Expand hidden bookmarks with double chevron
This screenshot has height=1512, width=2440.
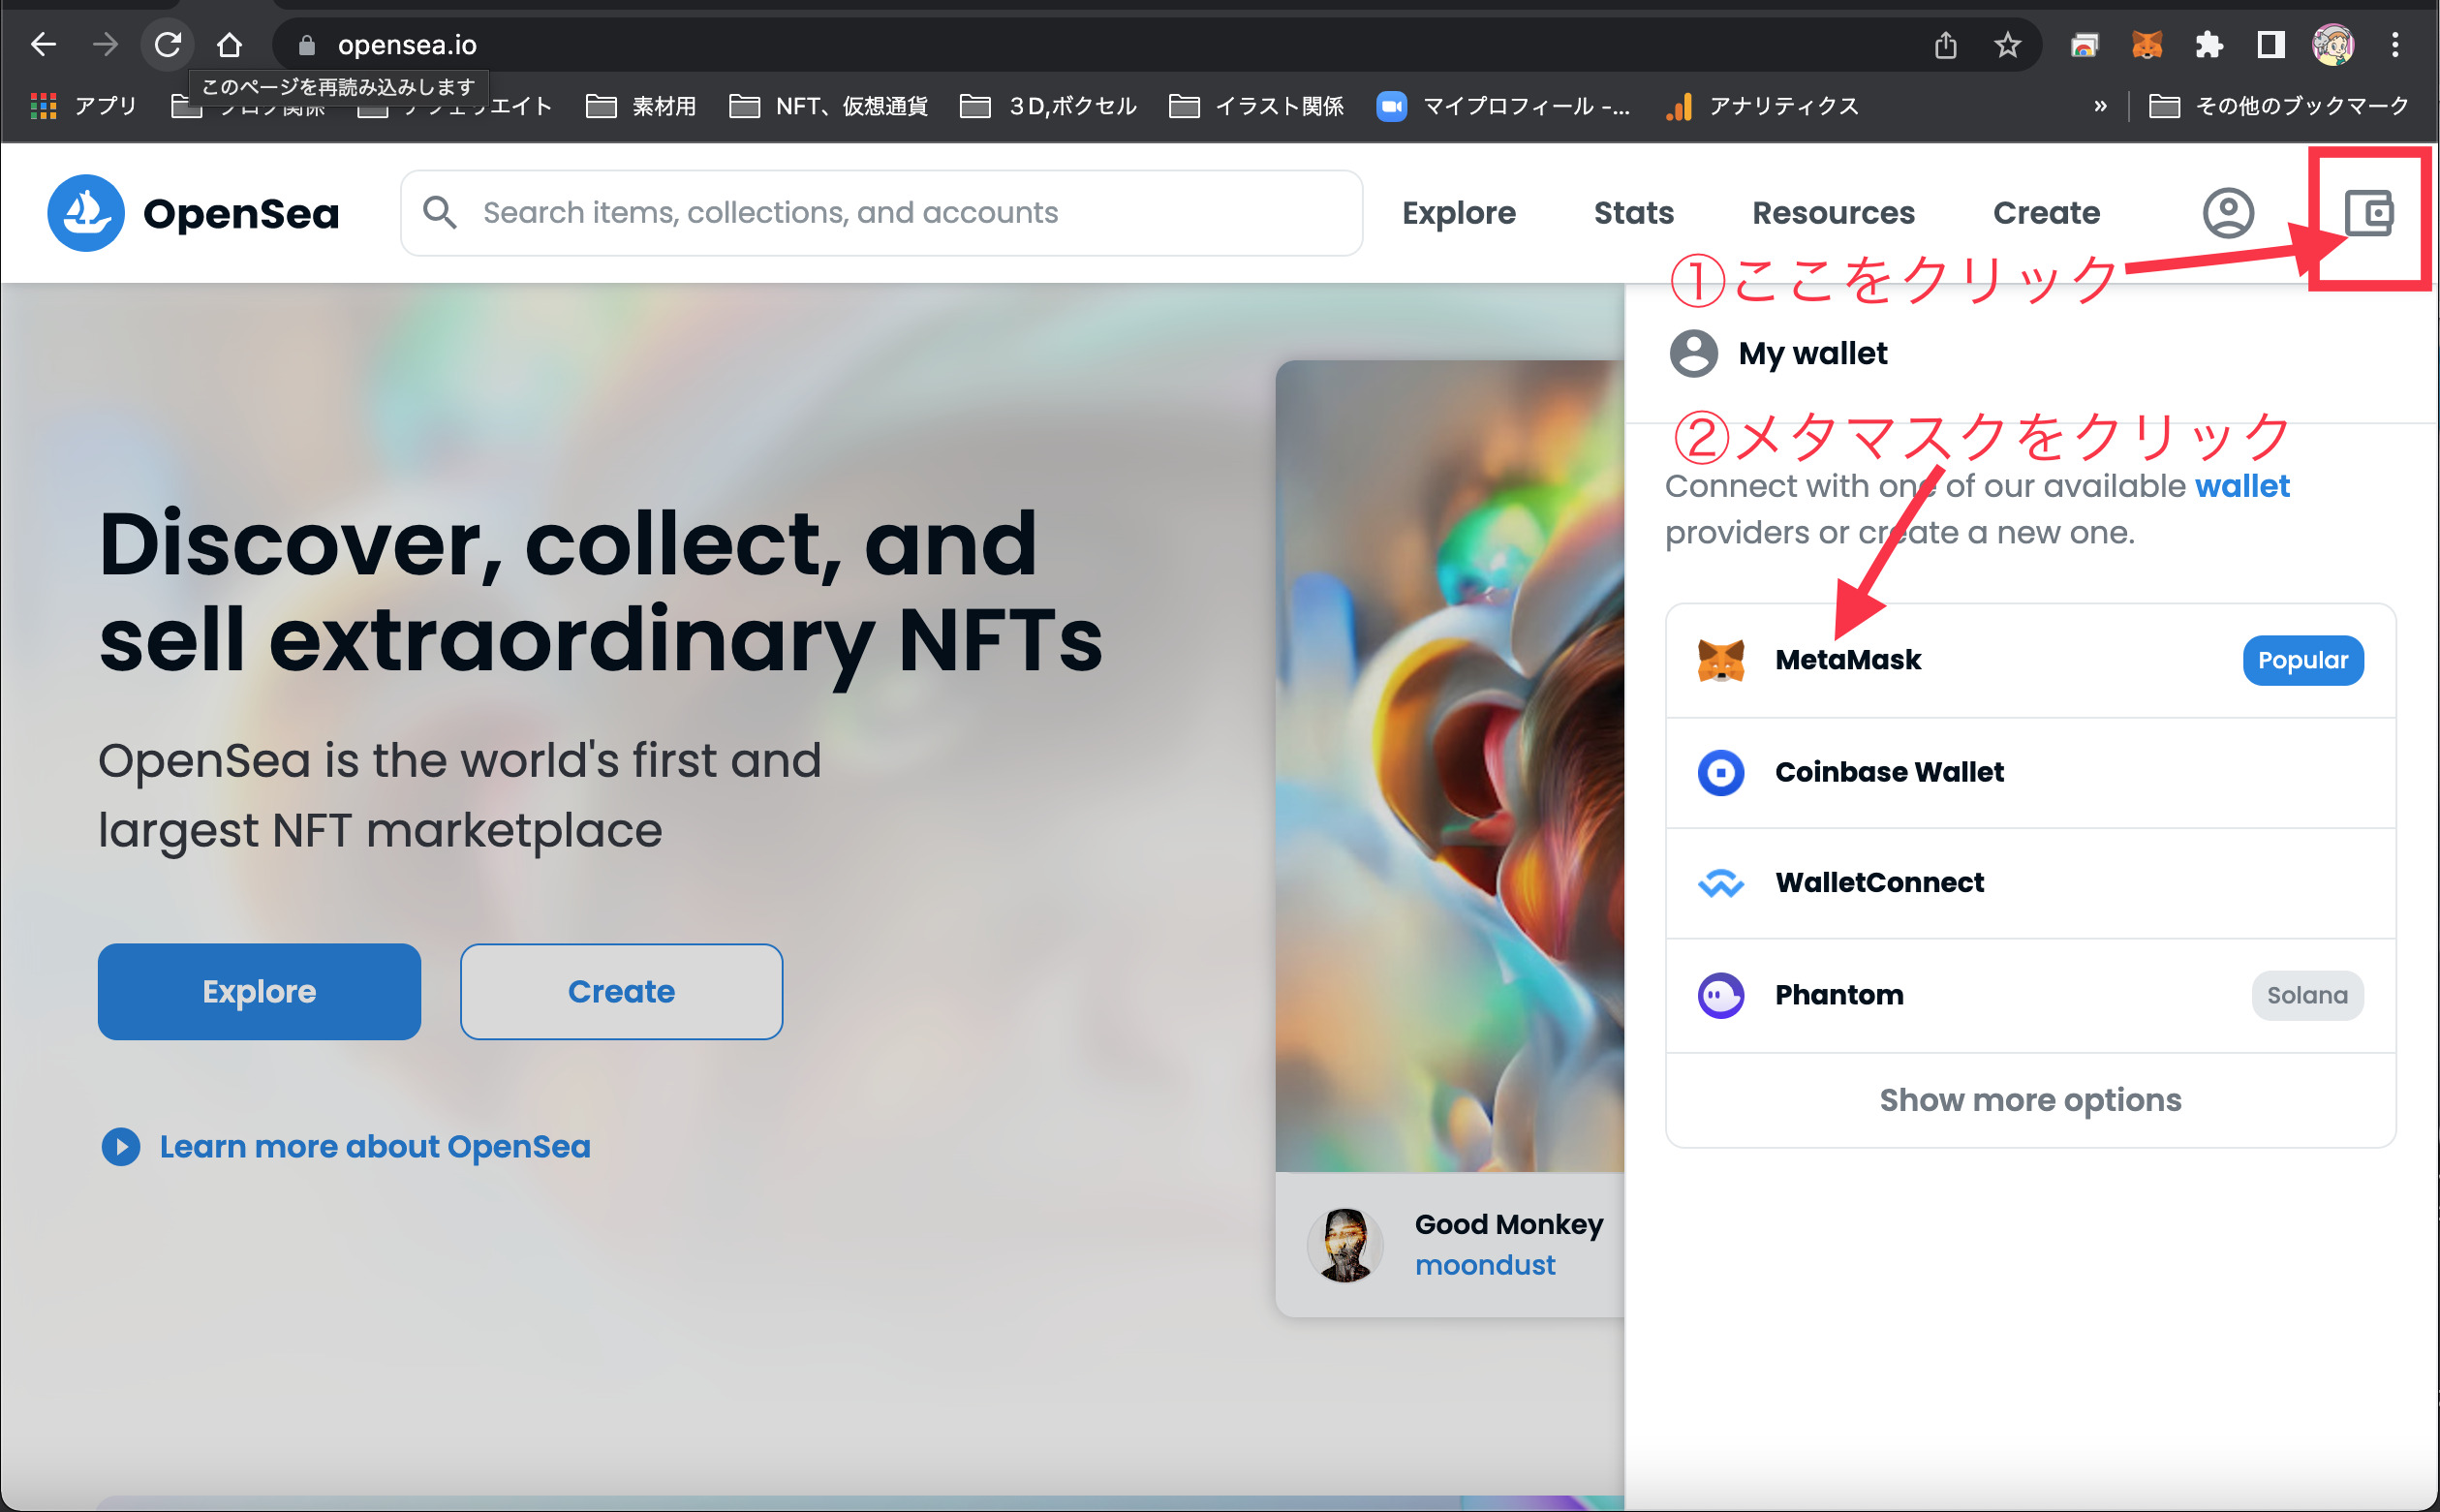pyautogui.click(x=2100, y=106)
